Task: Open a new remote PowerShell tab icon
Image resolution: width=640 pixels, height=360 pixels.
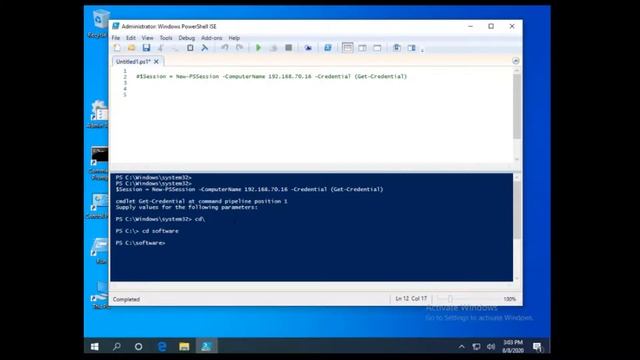Action: tap(308, 48)
